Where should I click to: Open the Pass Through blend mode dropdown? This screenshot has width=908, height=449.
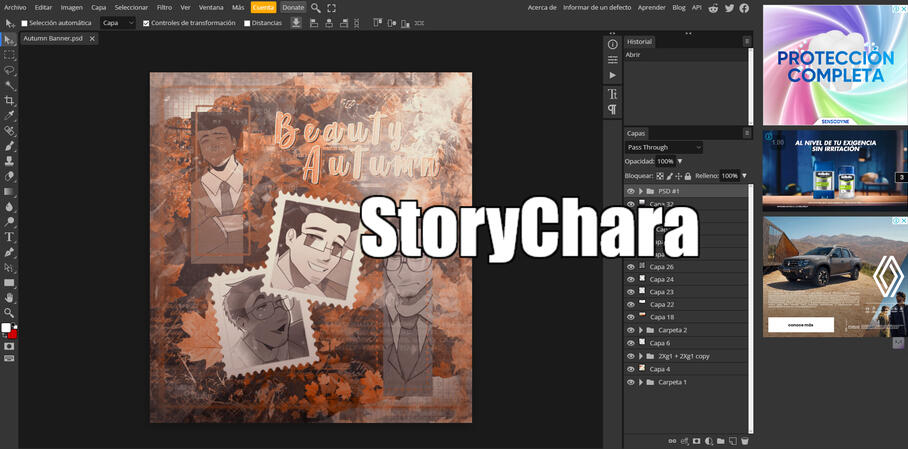(664, 147)
